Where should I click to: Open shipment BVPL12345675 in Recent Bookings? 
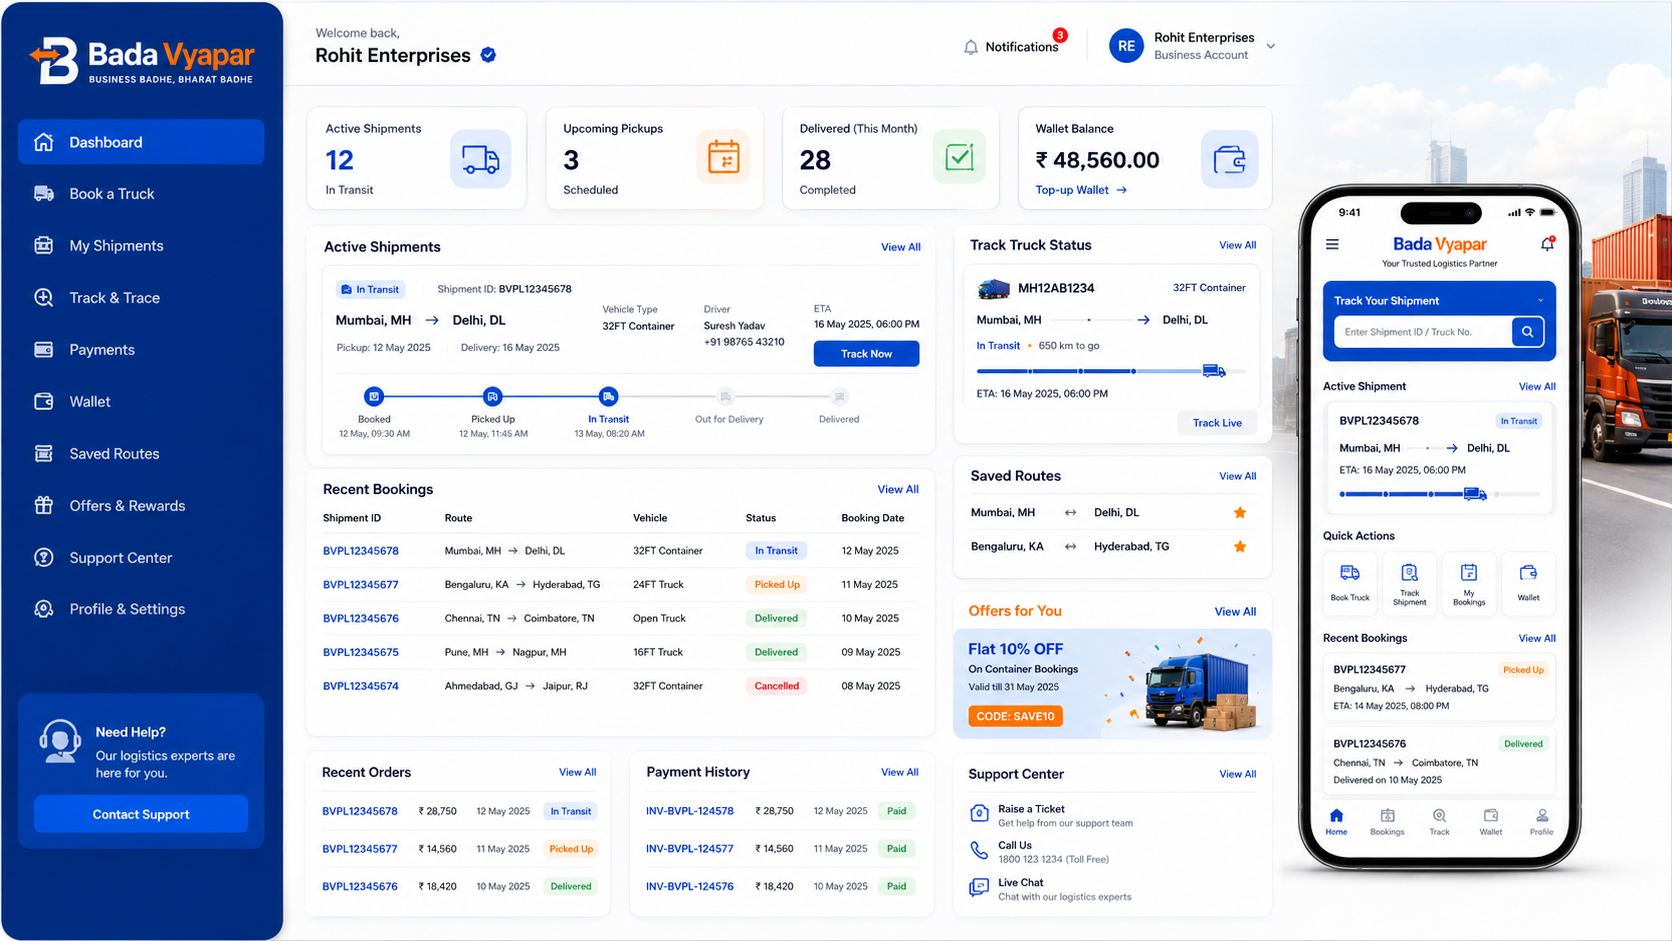361,652
